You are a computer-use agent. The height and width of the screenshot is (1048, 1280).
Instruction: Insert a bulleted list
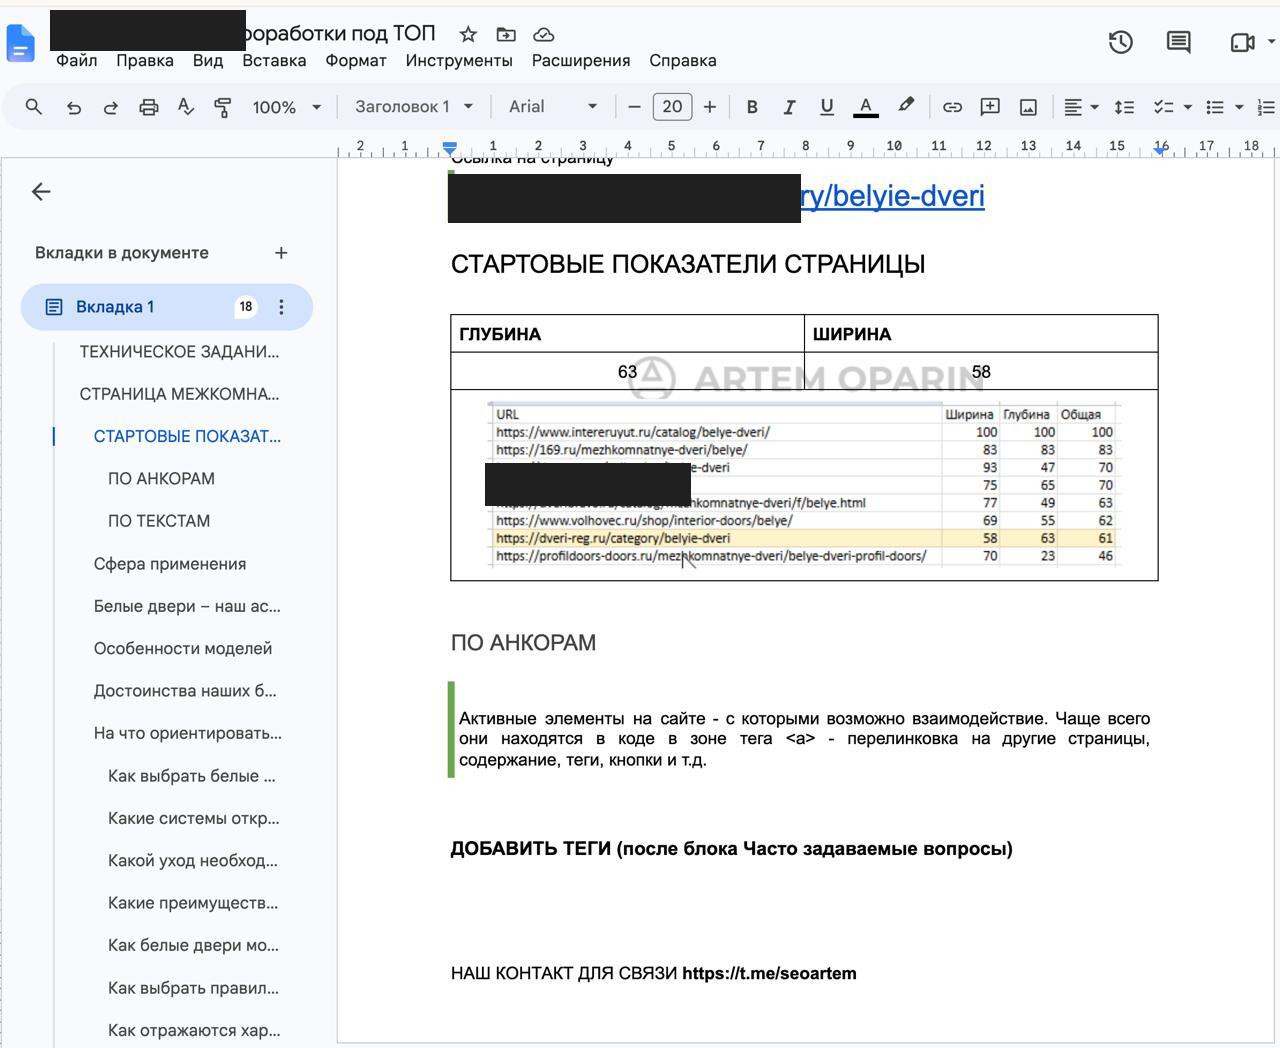[x=1215, y=107]
